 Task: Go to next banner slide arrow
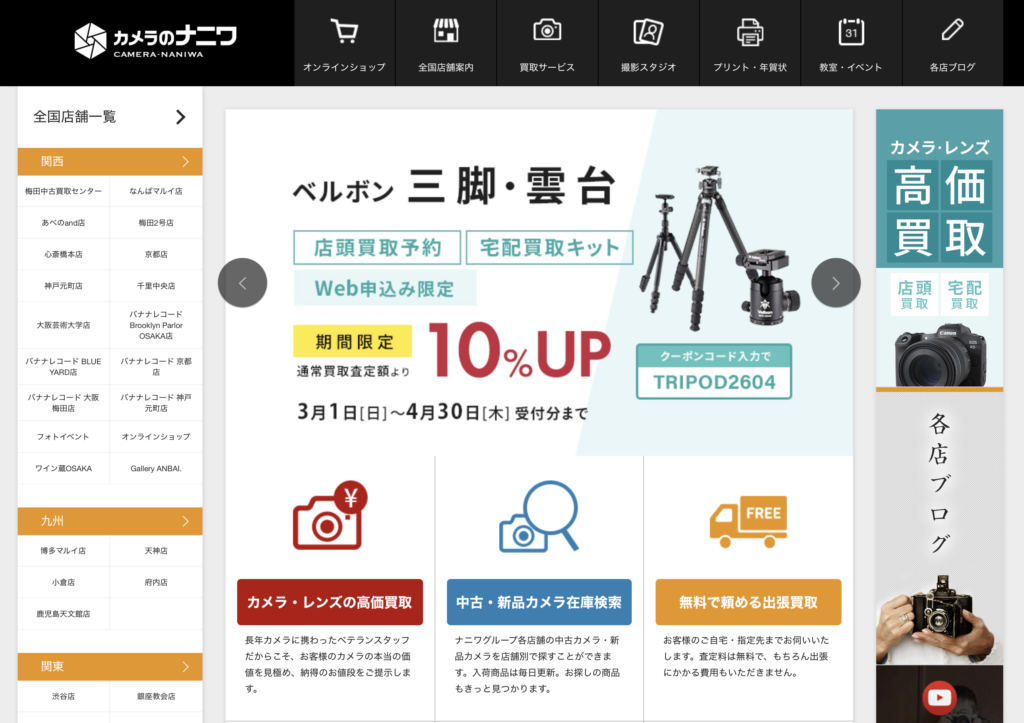[x=836, y=283]
